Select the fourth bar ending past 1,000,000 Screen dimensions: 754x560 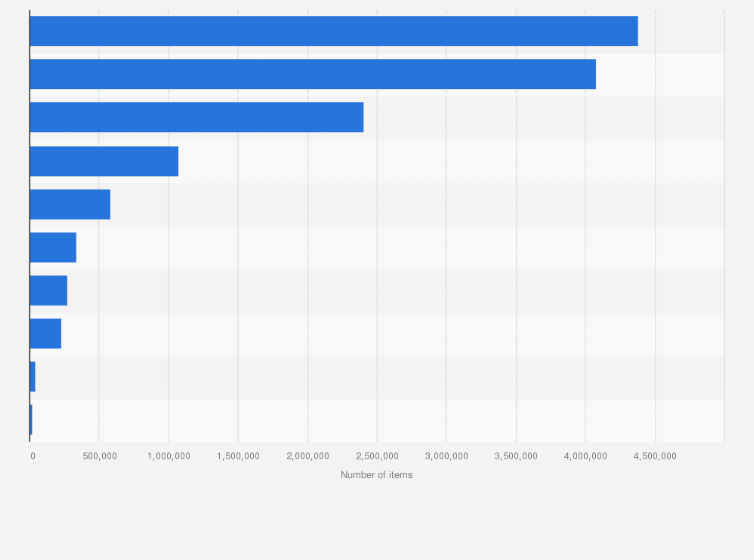pyautogui.click(x=104, y=161)
